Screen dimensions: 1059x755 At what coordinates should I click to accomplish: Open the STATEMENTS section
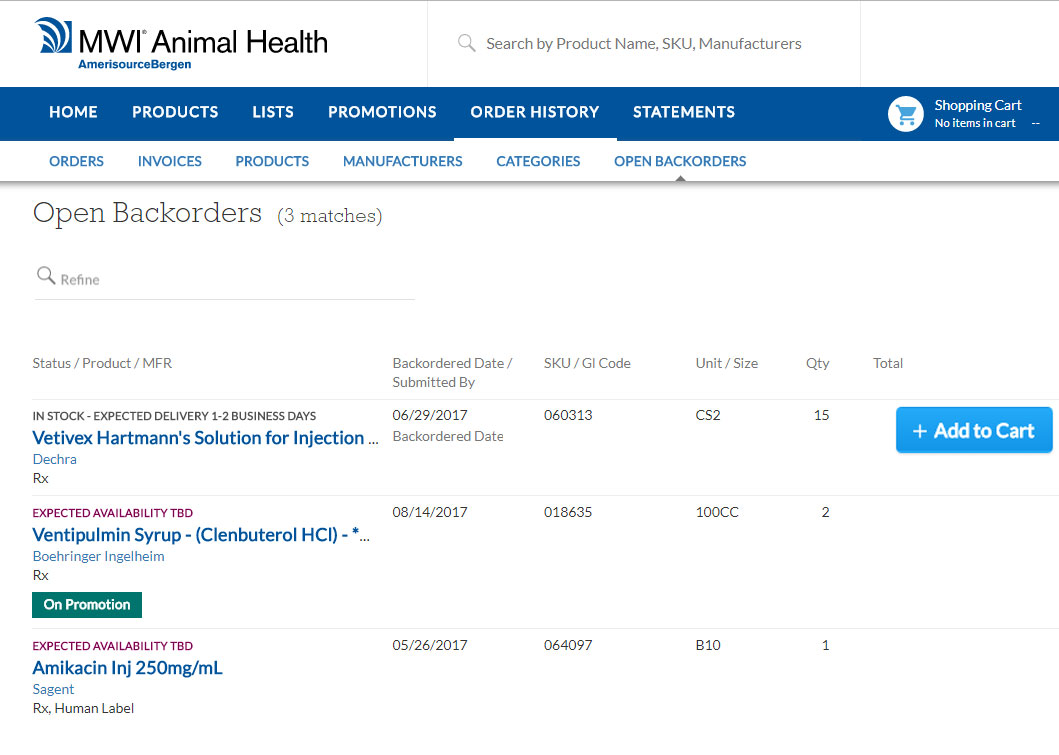point(683,113)
